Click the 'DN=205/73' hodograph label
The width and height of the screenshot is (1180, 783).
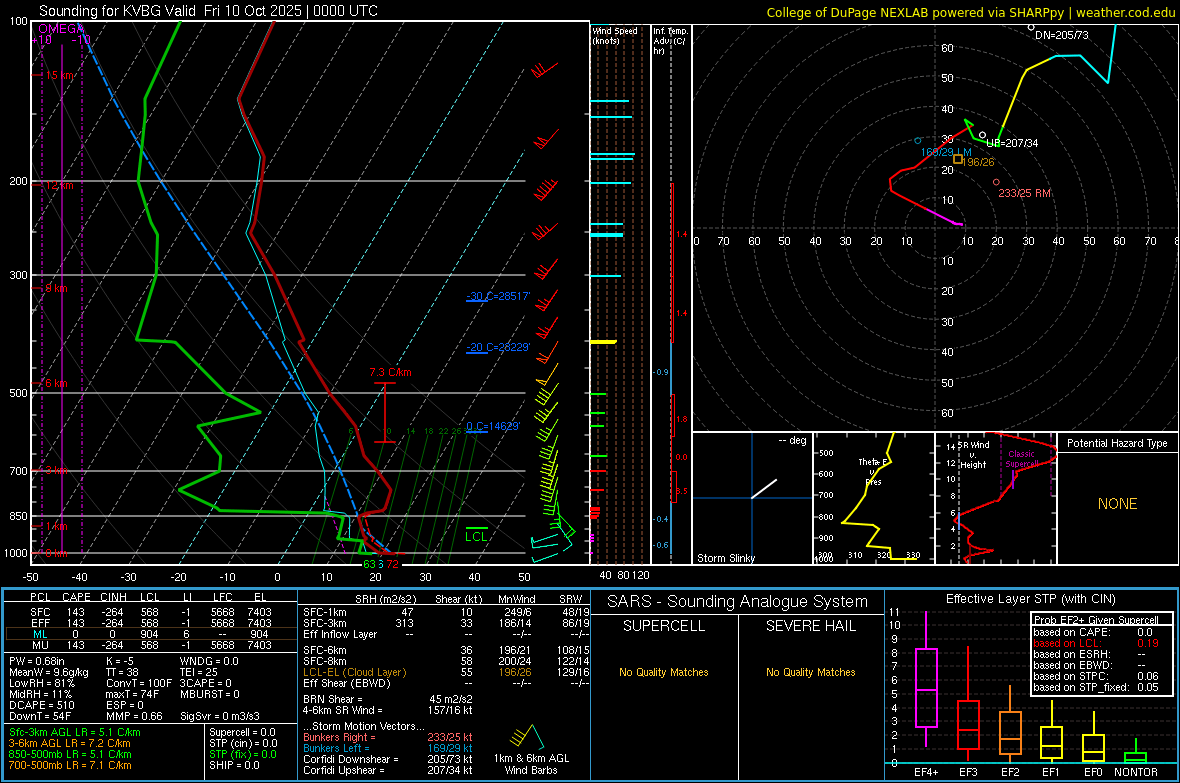(x=1062, y=35)
